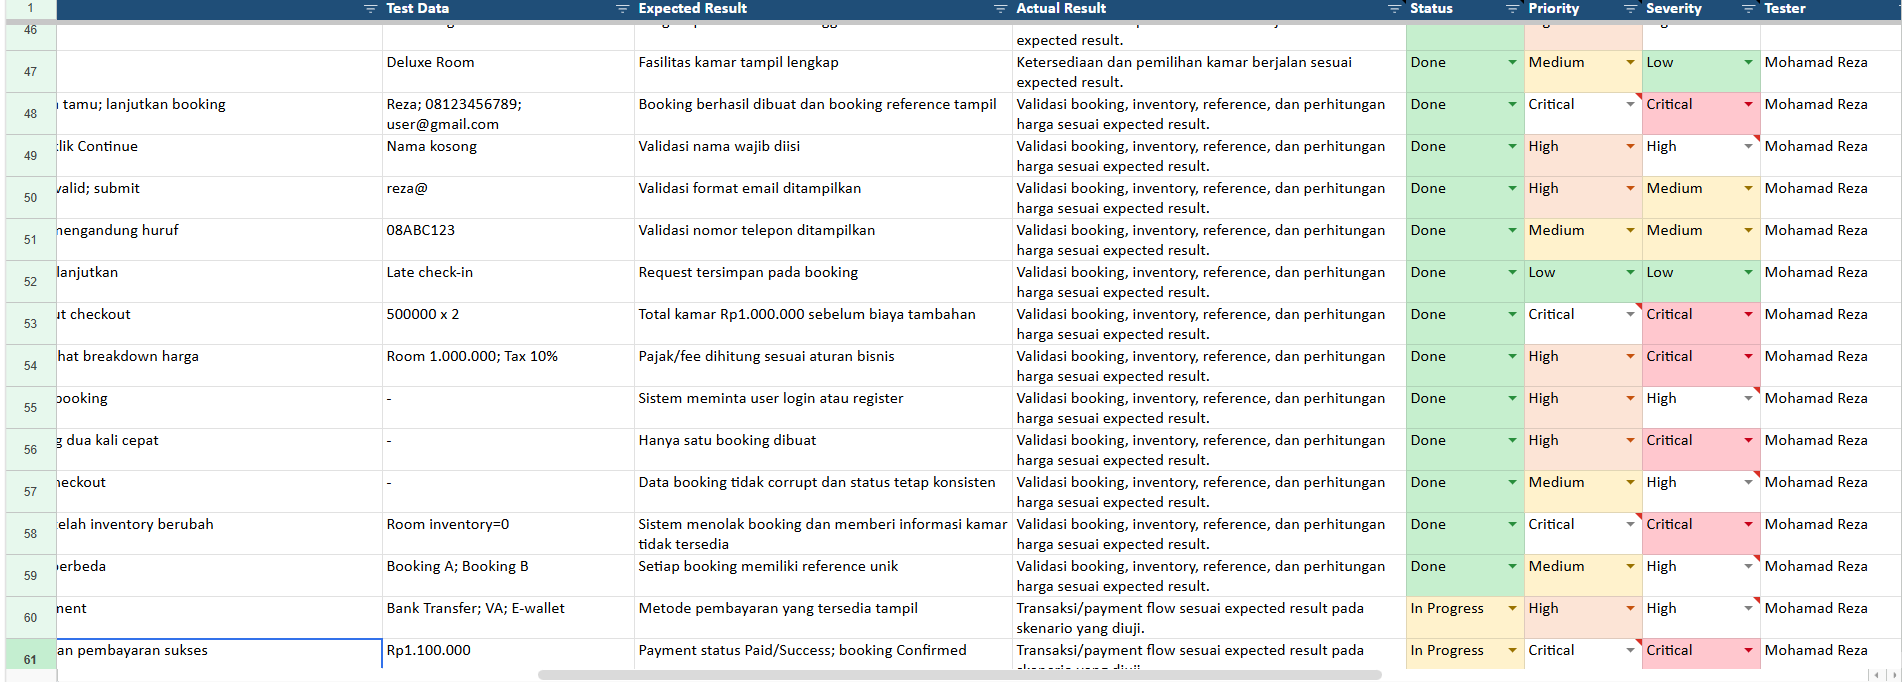Select the 'Deluxe Room' cell
The width and height of the screenshot is (1902, 682).
[508, 72]
